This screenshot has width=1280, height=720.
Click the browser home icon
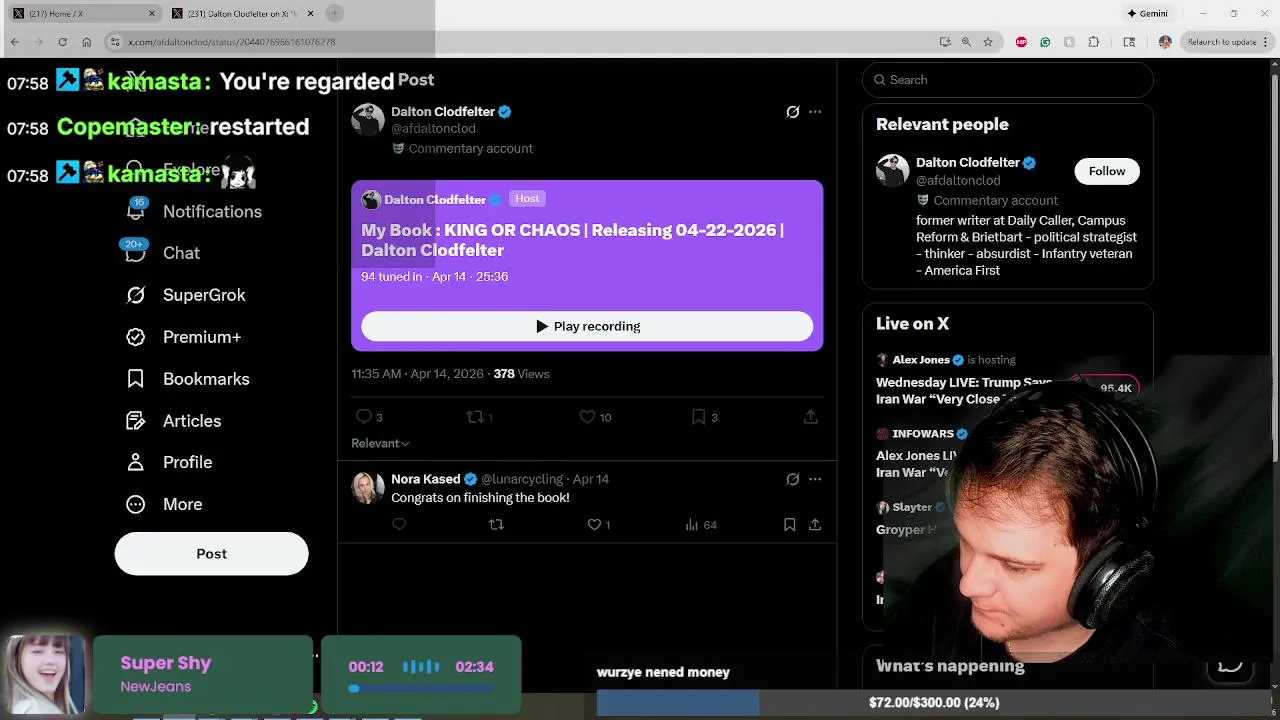[86, 42]
